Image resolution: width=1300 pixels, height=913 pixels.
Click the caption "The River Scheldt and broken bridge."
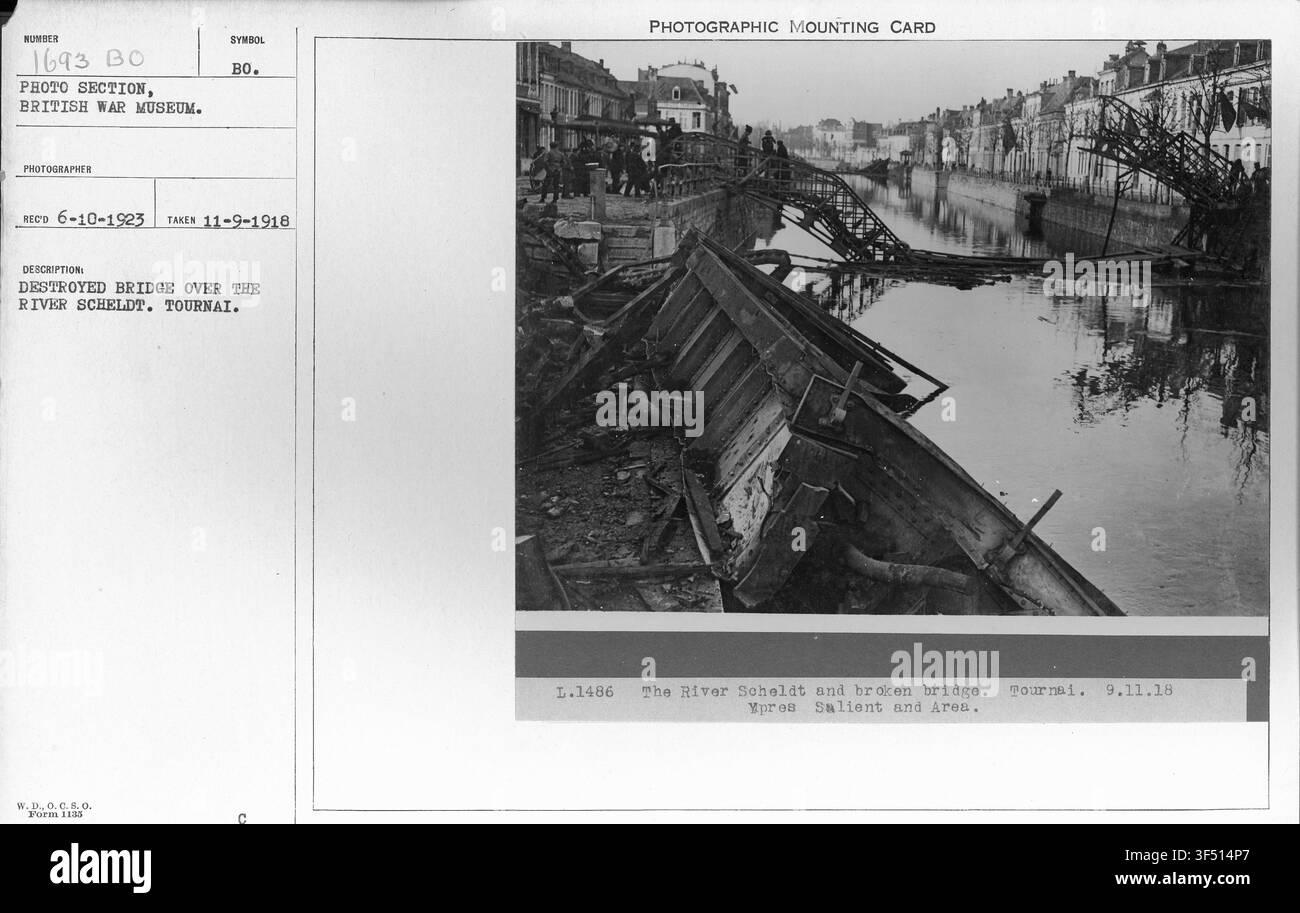click(815, 691)
